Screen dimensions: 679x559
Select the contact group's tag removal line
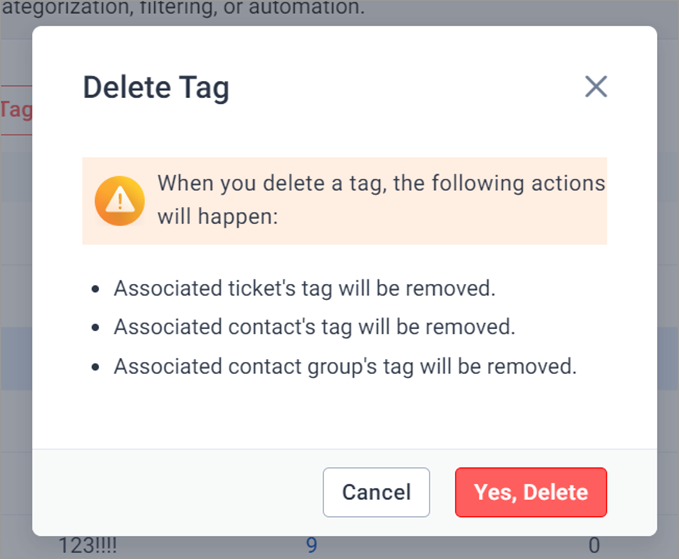pyautogui.click(x=345, y=367)
